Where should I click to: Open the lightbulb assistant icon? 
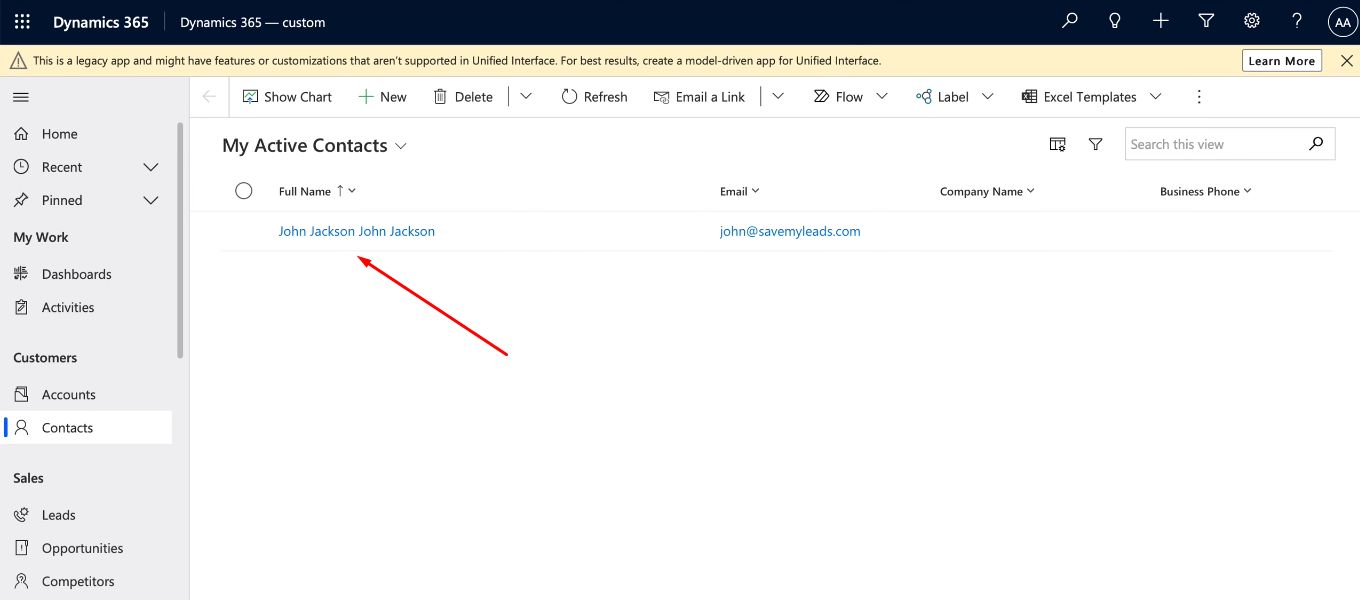pyautogui.click(x=1115, y=21)
